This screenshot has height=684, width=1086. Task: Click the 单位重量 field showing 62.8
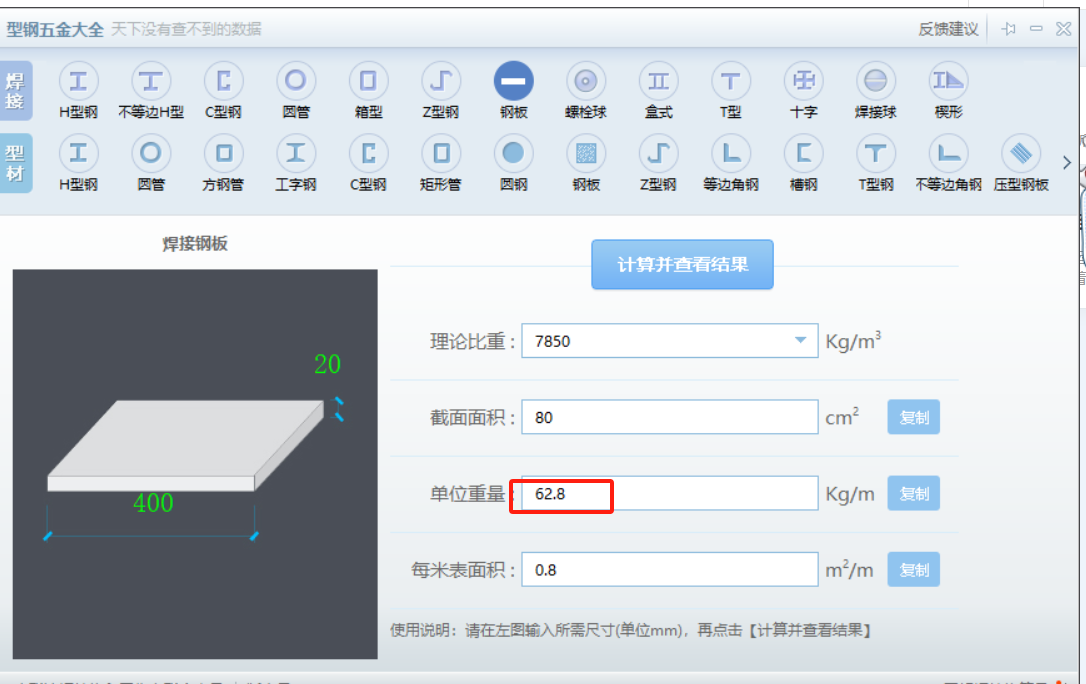[x=670, y=494]
